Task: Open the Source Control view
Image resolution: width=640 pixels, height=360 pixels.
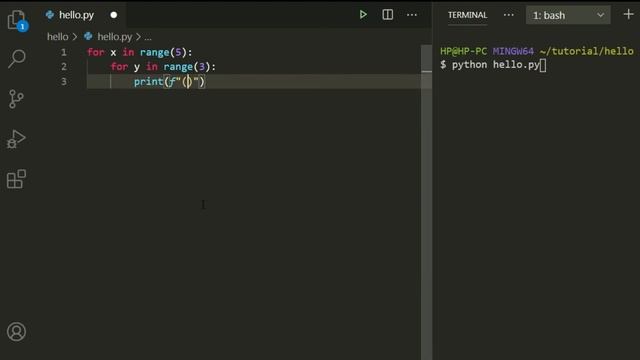Action: point(16,99)
